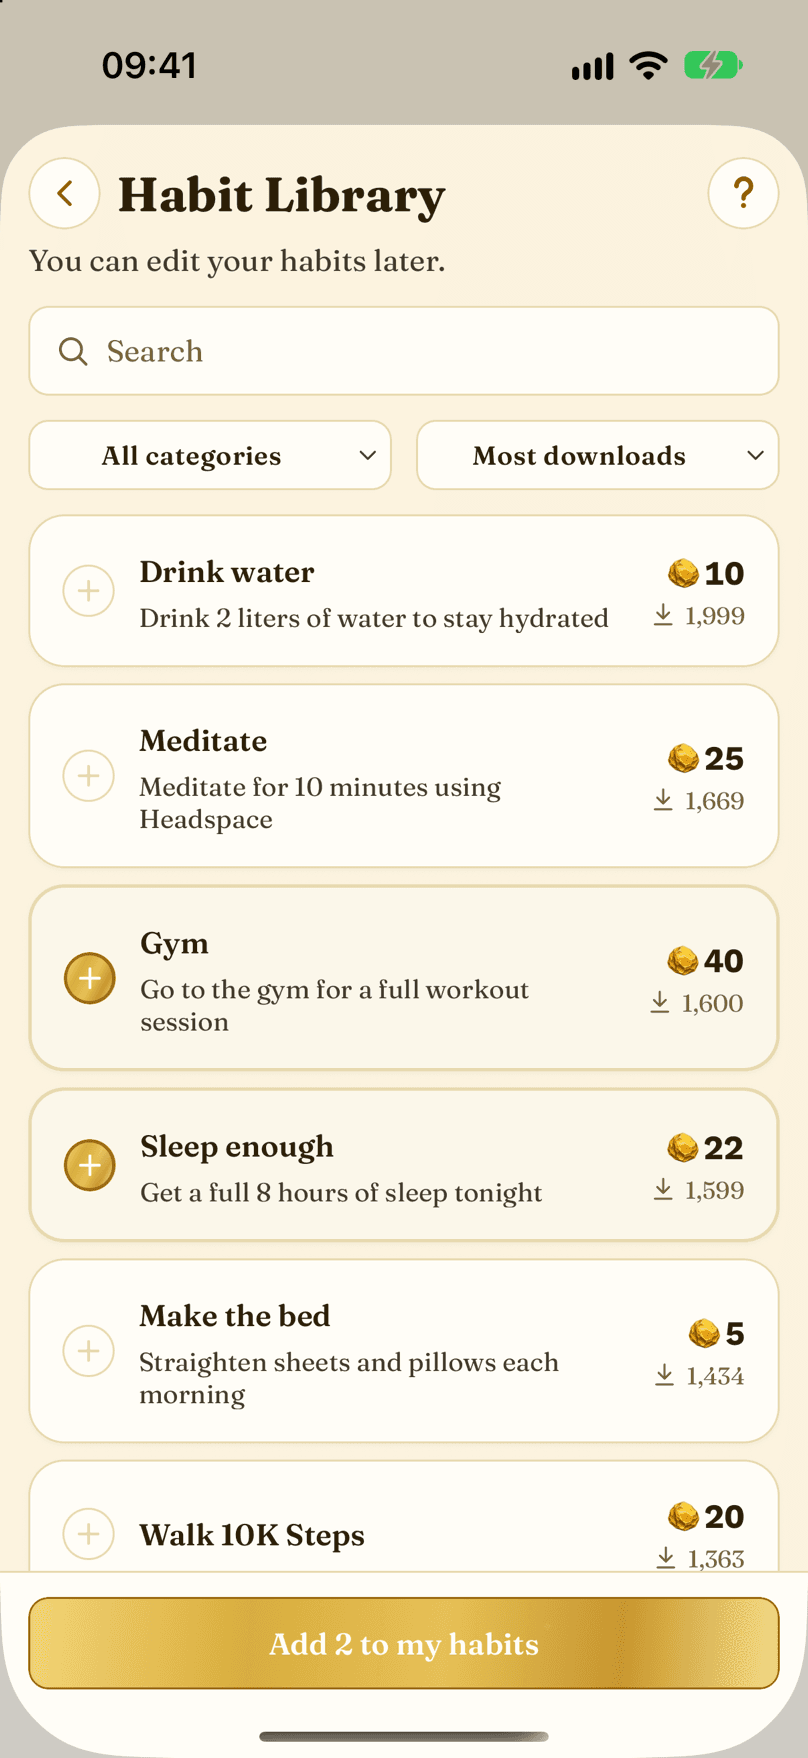Tap the Make the bed habit title
808x1758 pixels.
click(235, 1316)
